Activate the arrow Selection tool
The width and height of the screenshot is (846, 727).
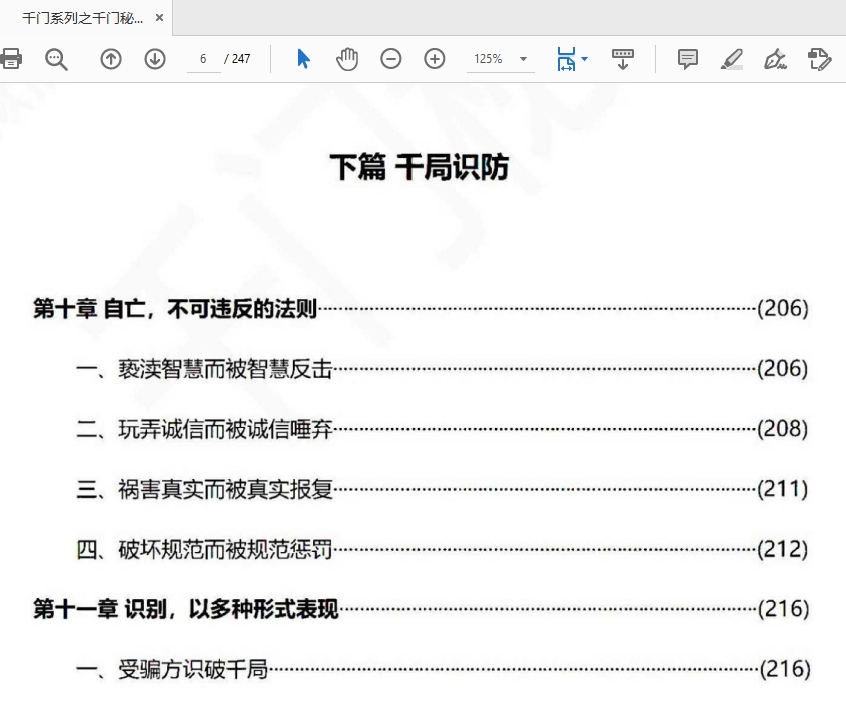click(303, 59)
